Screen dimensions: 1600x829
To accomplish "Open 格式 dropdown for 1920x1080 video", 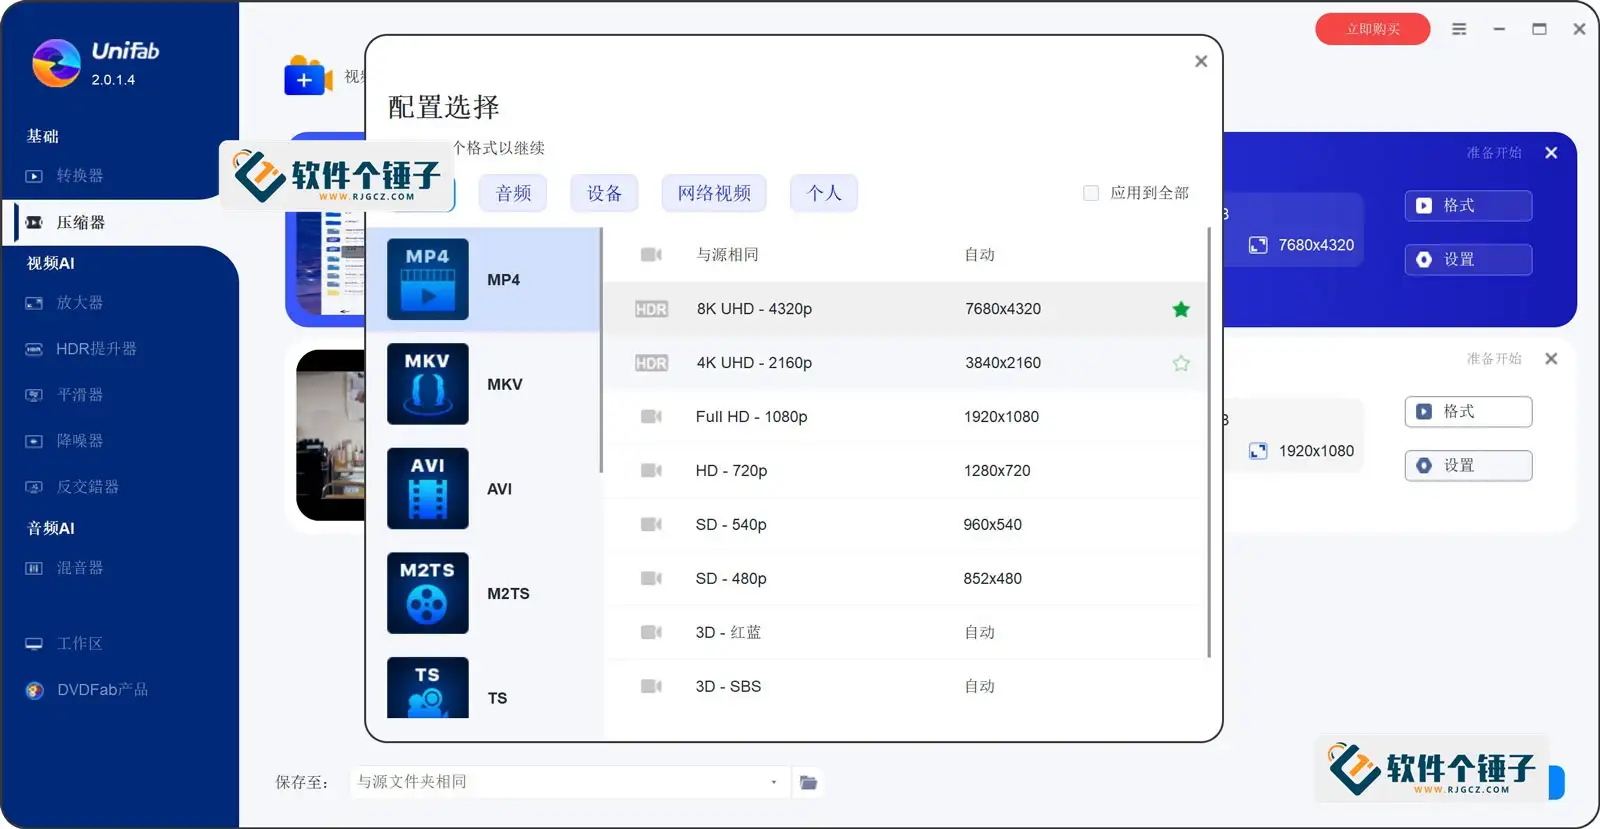I will click(x=1467, y=412).
